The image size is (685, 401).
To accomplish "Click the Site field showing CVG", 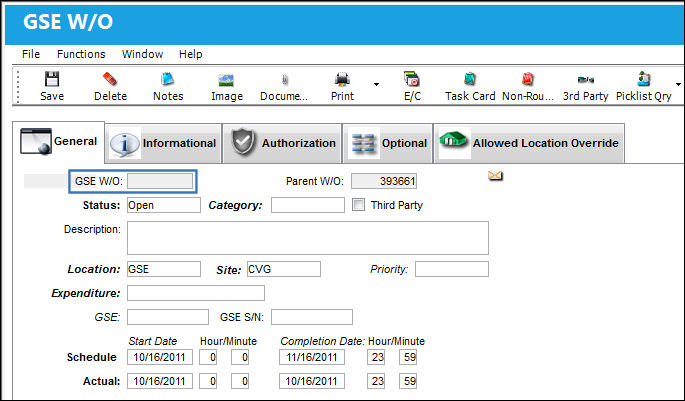I will (x=284, y=269).
